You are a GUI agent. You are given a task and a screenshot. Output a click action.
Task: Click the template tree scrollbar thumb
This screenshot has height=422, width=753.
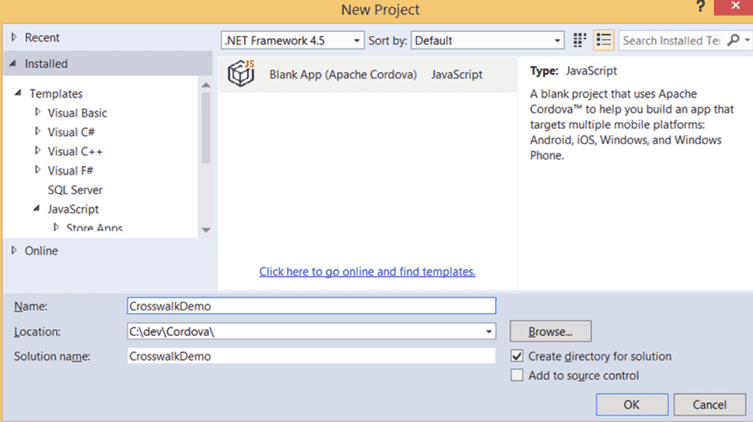click(x=206, y=128)
